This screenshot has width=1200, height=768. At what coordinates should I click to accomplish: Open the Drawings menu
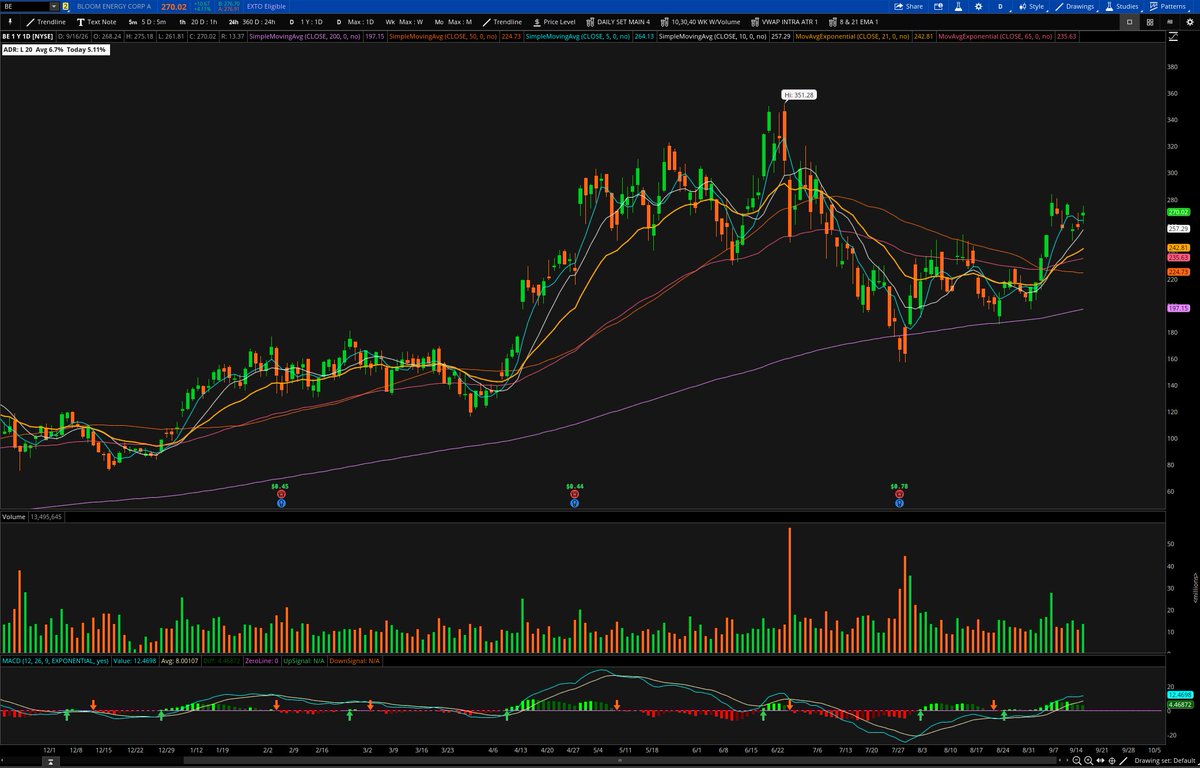1074,6
